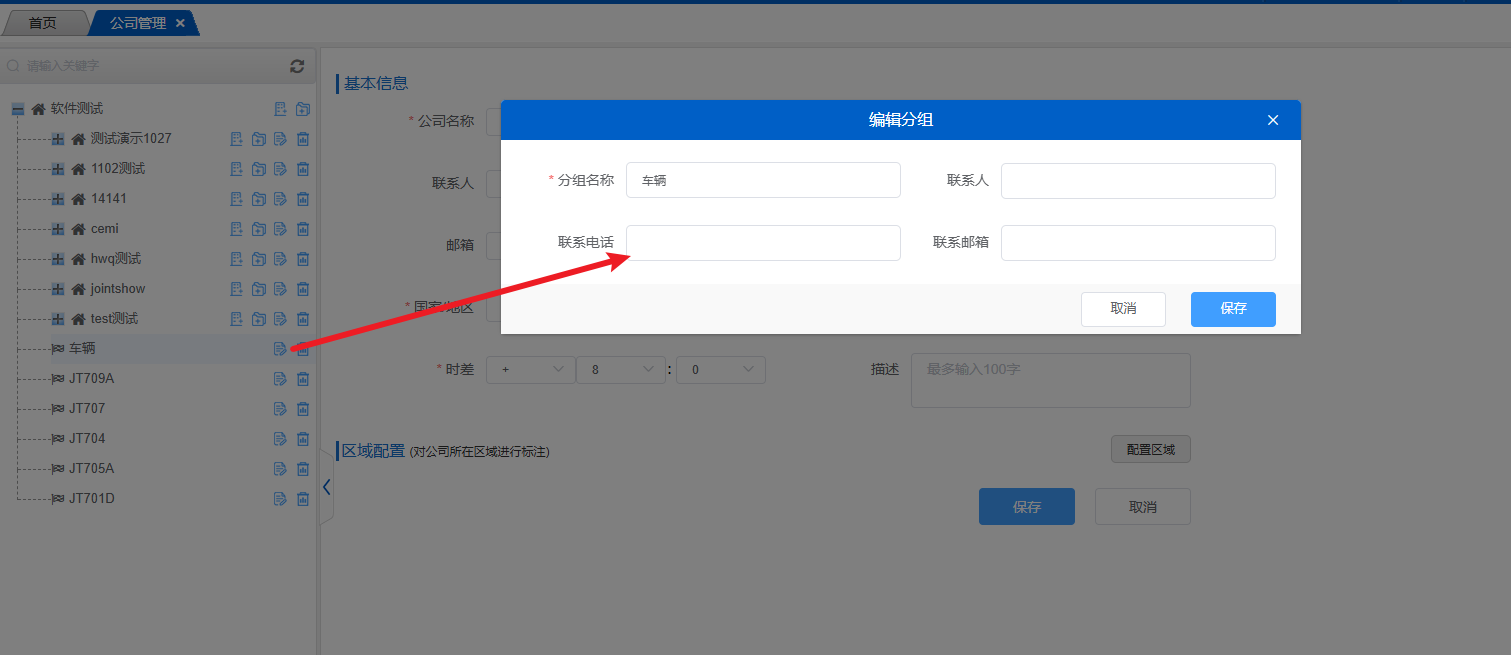The height and width of the screenshot is (655, 1511).
Task: Expand the jointshow tree node
Action: point(58,289)
